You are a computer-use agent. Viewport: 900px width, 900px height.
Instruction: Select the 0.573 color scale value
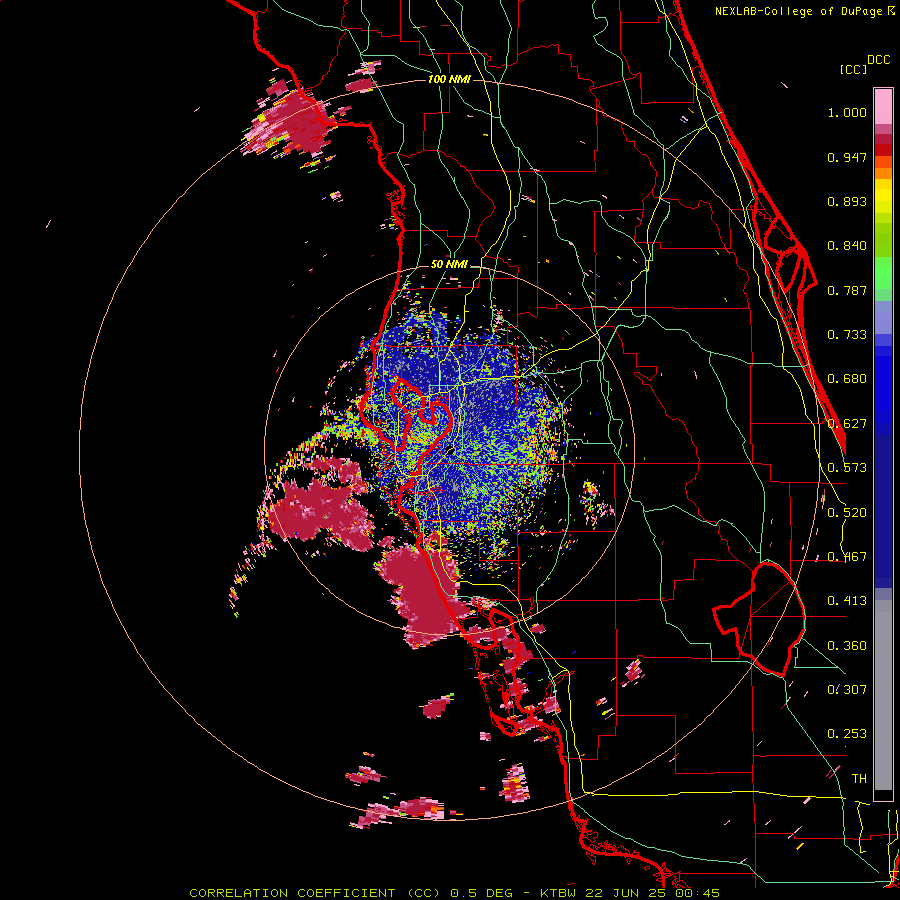[847, 468]
